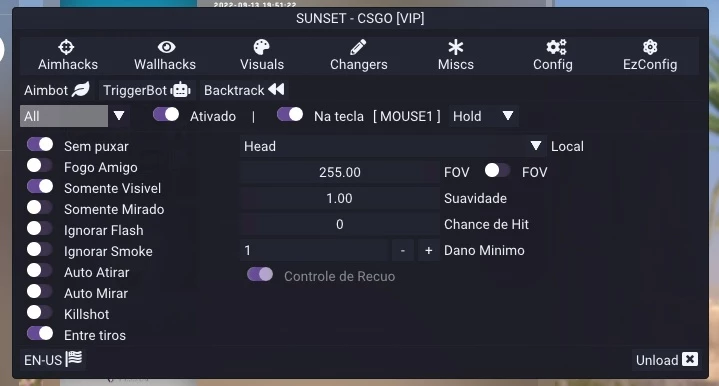
Task: Click the plus button for Dano Minimo
Action: click(x=429, y=250)
